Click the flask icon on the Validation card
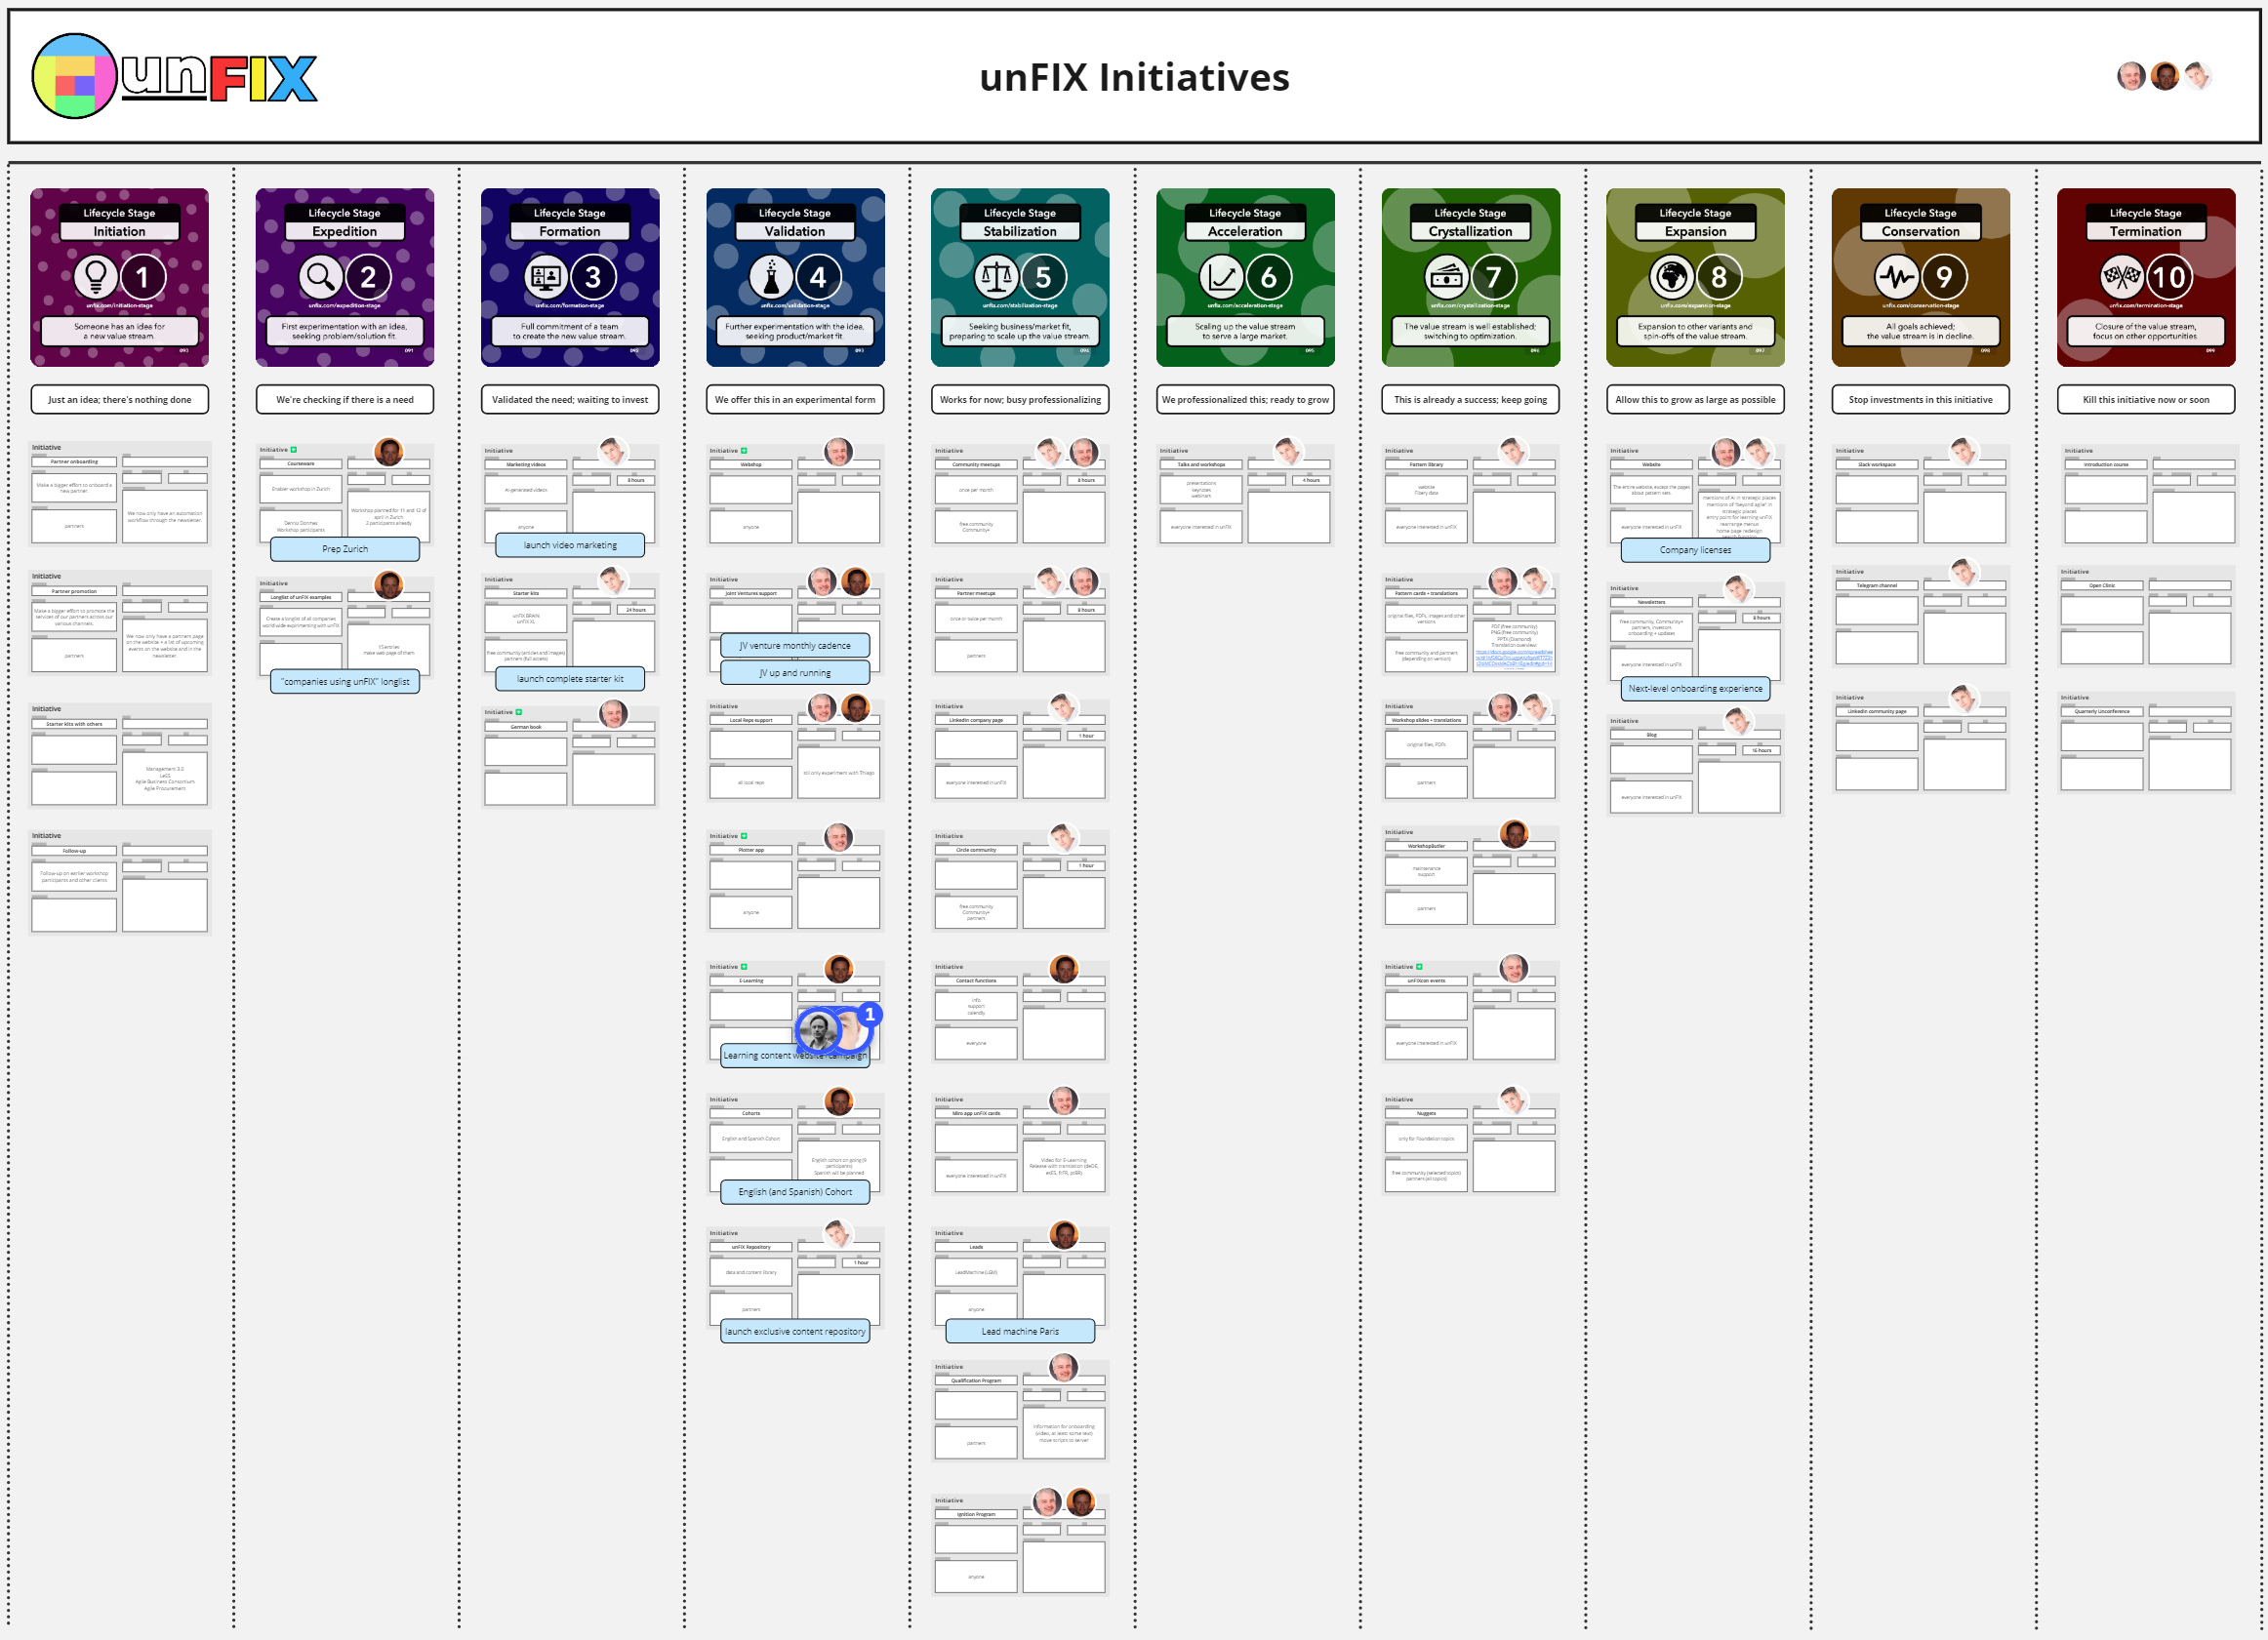The height and width of the screenshot is (1640, 2268). (x=771, y=277)
